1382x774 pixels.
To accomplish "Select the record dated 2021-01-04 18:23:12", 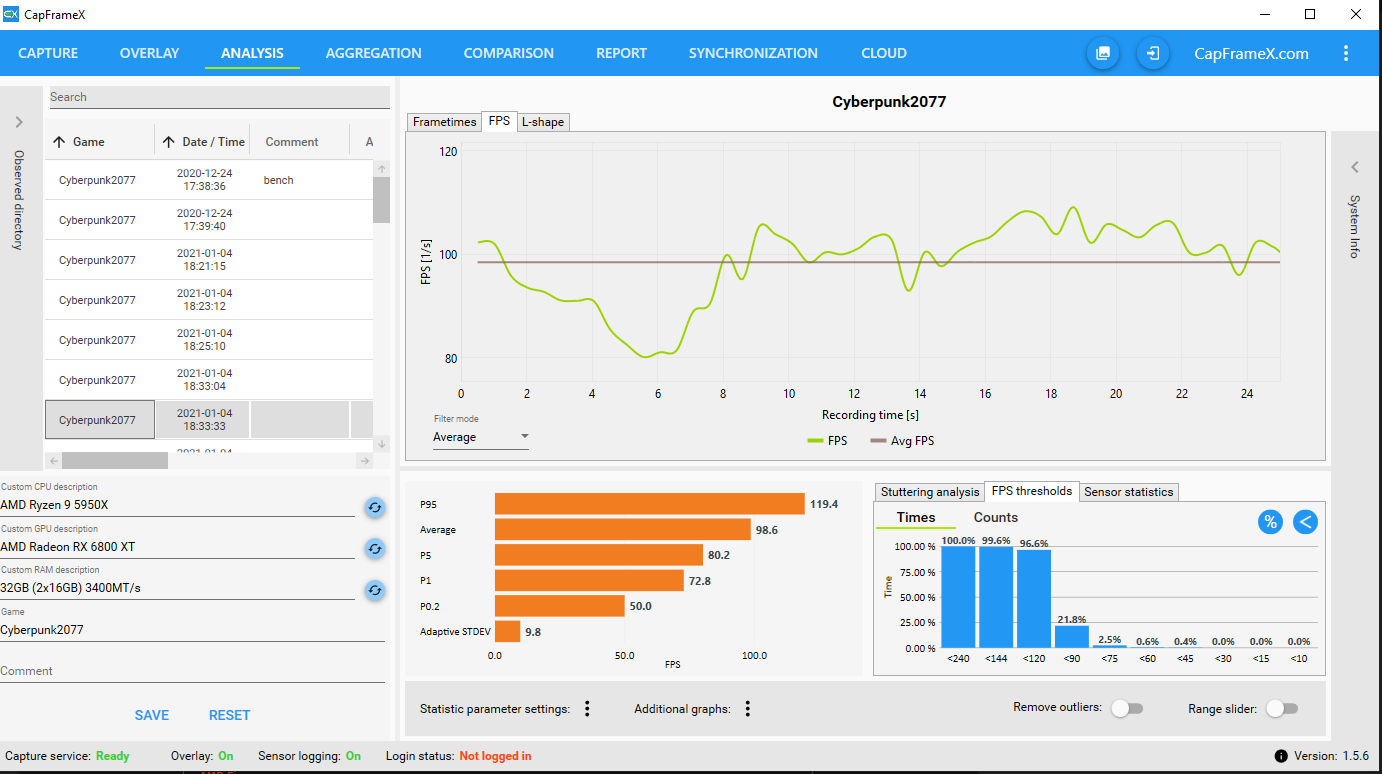I will pos(209,300).
